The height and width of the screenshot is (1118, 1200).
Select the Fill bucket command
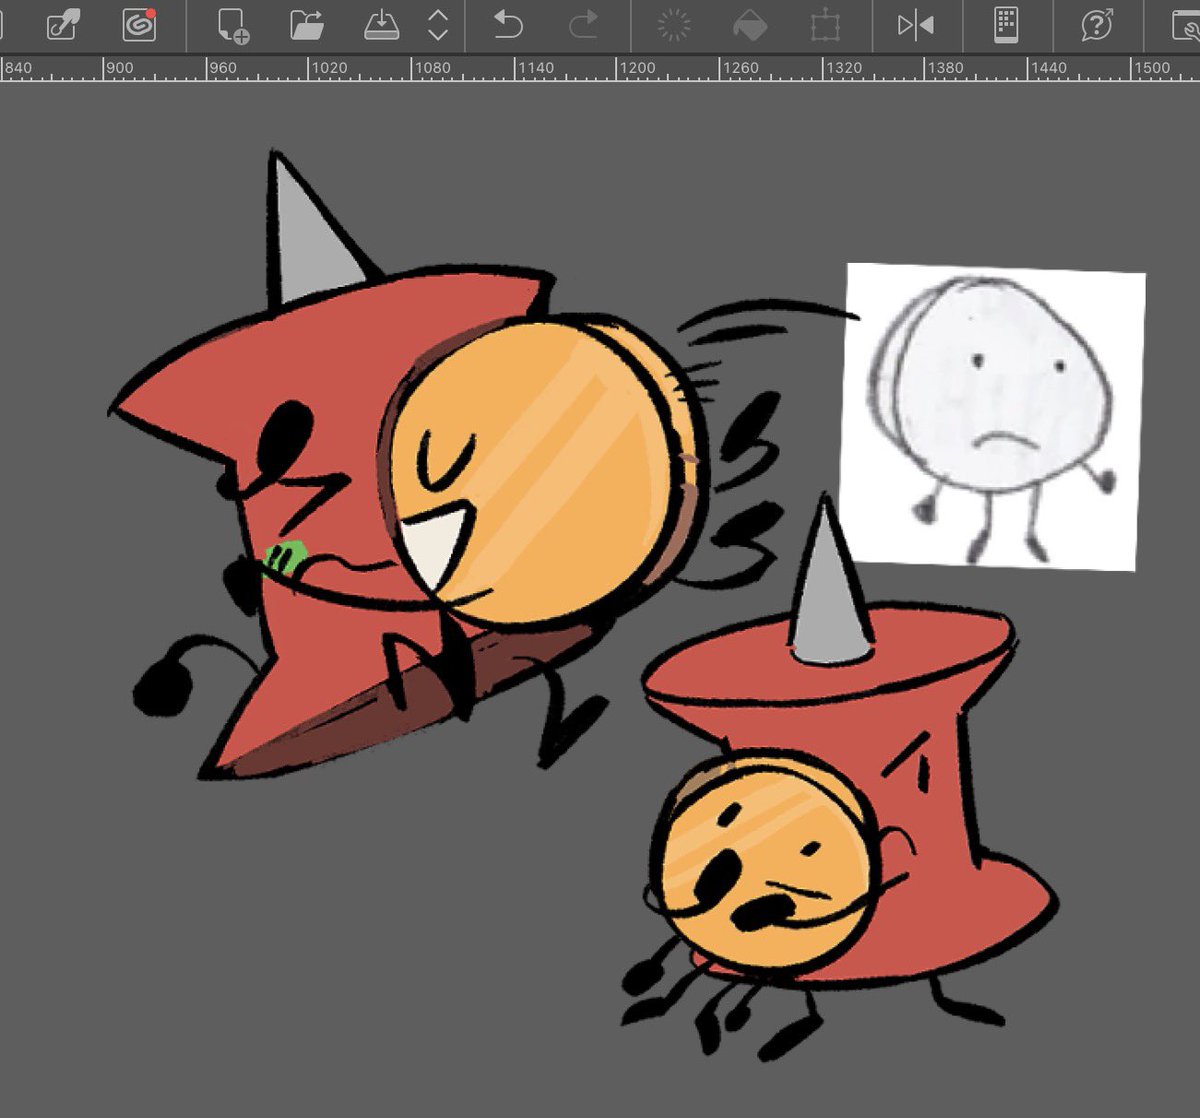(x=750, y=25)
